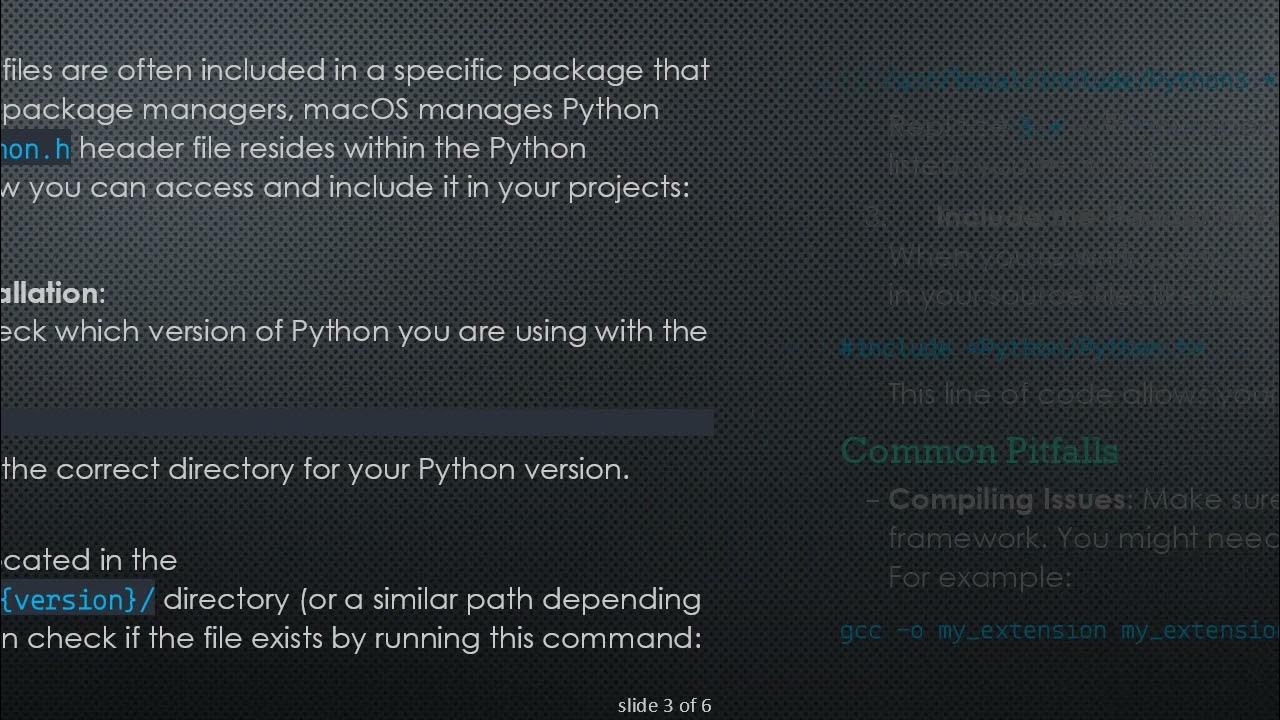Click the 'slide 3 of 6' indicator

pos(664,705)
